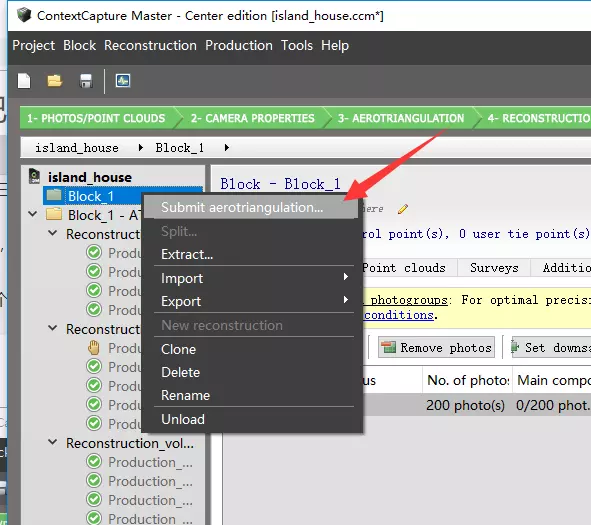The height and width of the screenshot is (525, 591).
Task: Switch to the Additional data tab
Action: click(x=562, y=268)
